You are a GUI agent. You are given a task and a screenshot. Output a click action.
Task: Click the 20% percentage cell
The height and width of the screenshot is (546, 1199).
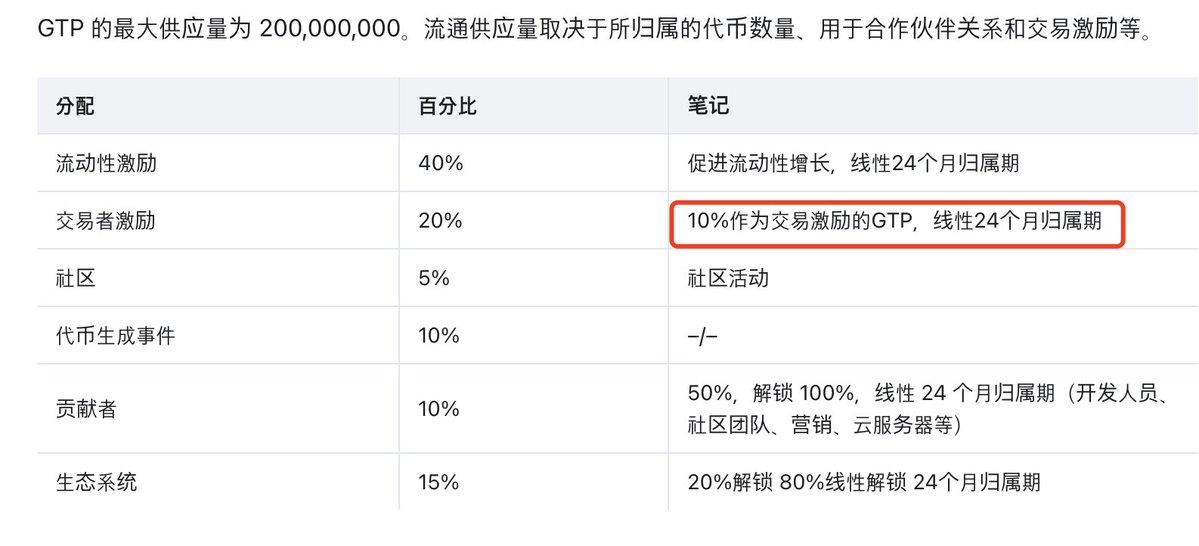point(441,221)
